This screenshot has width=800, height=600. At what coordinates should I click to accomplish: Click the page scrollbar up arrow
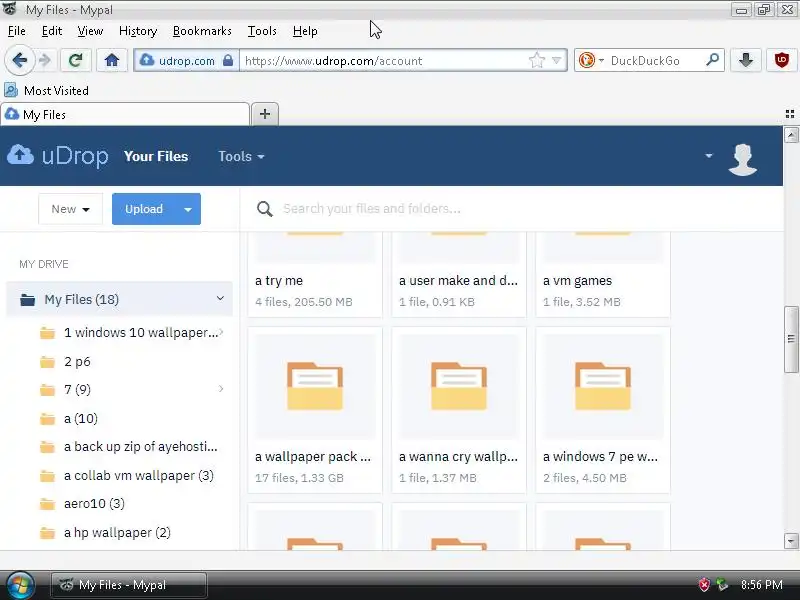click(x=791, y=135)
